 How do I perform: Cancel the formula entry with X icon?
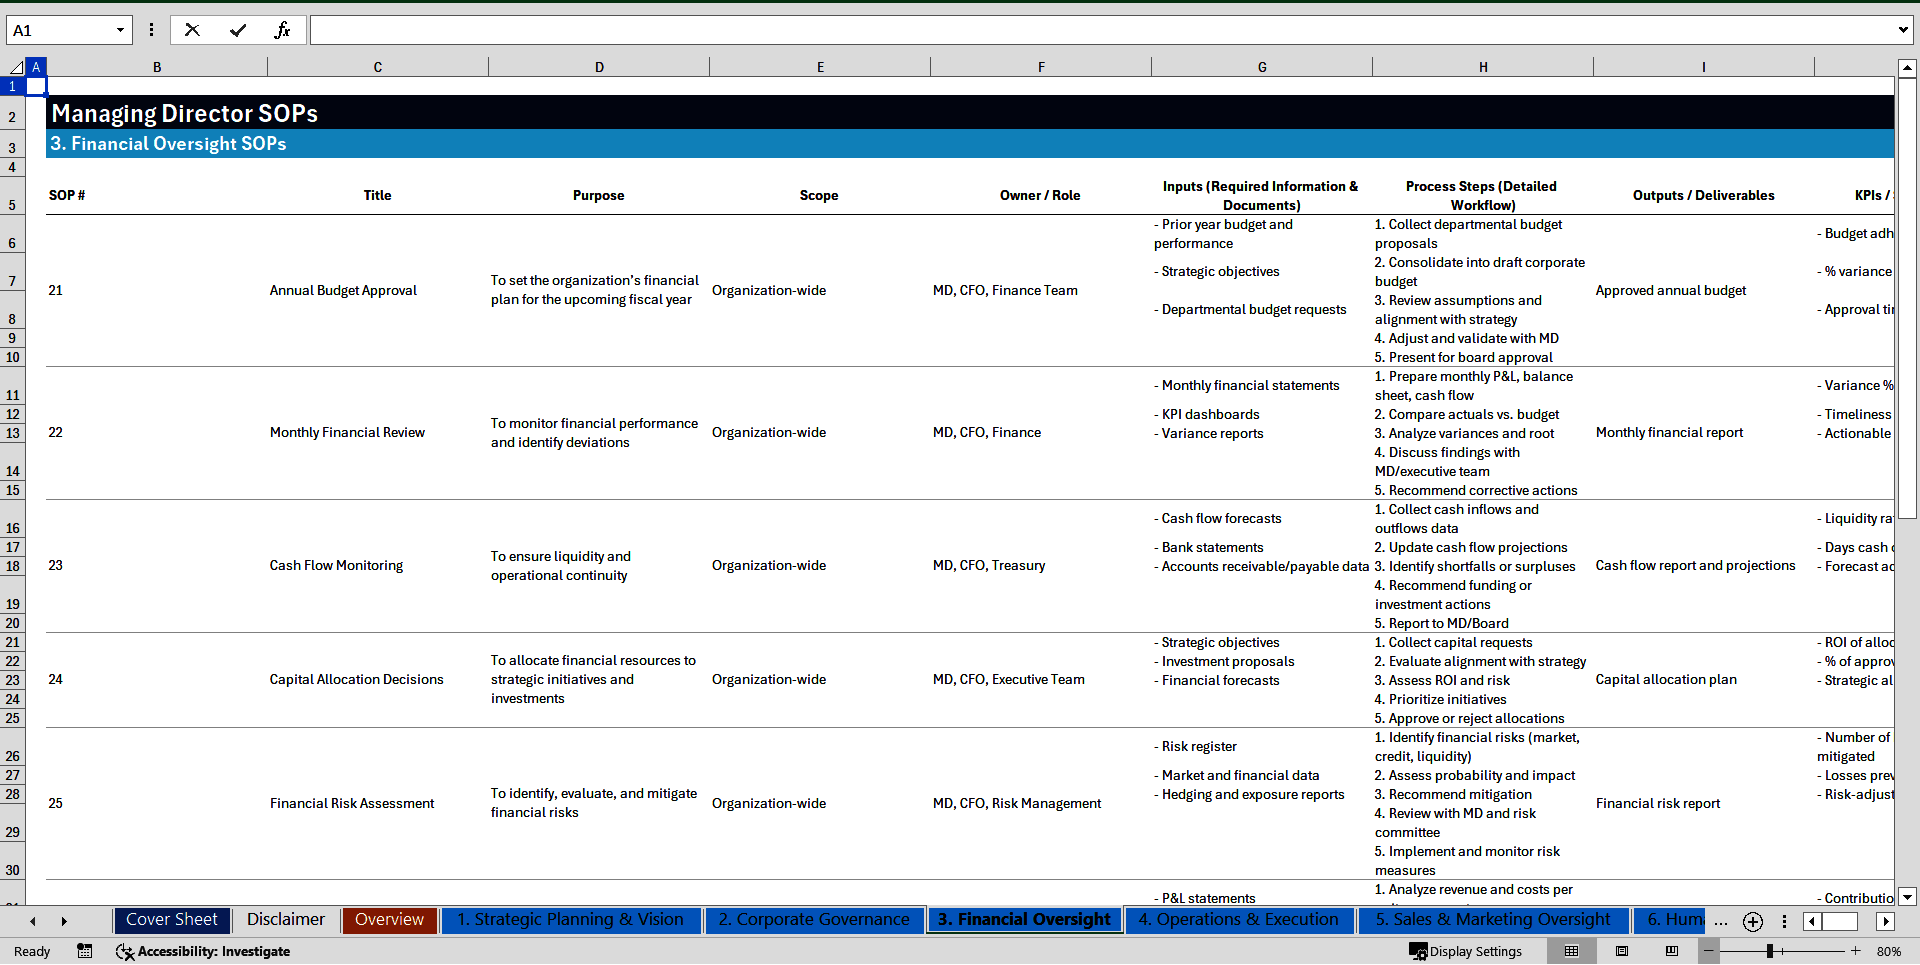click(x=192, y=30)
